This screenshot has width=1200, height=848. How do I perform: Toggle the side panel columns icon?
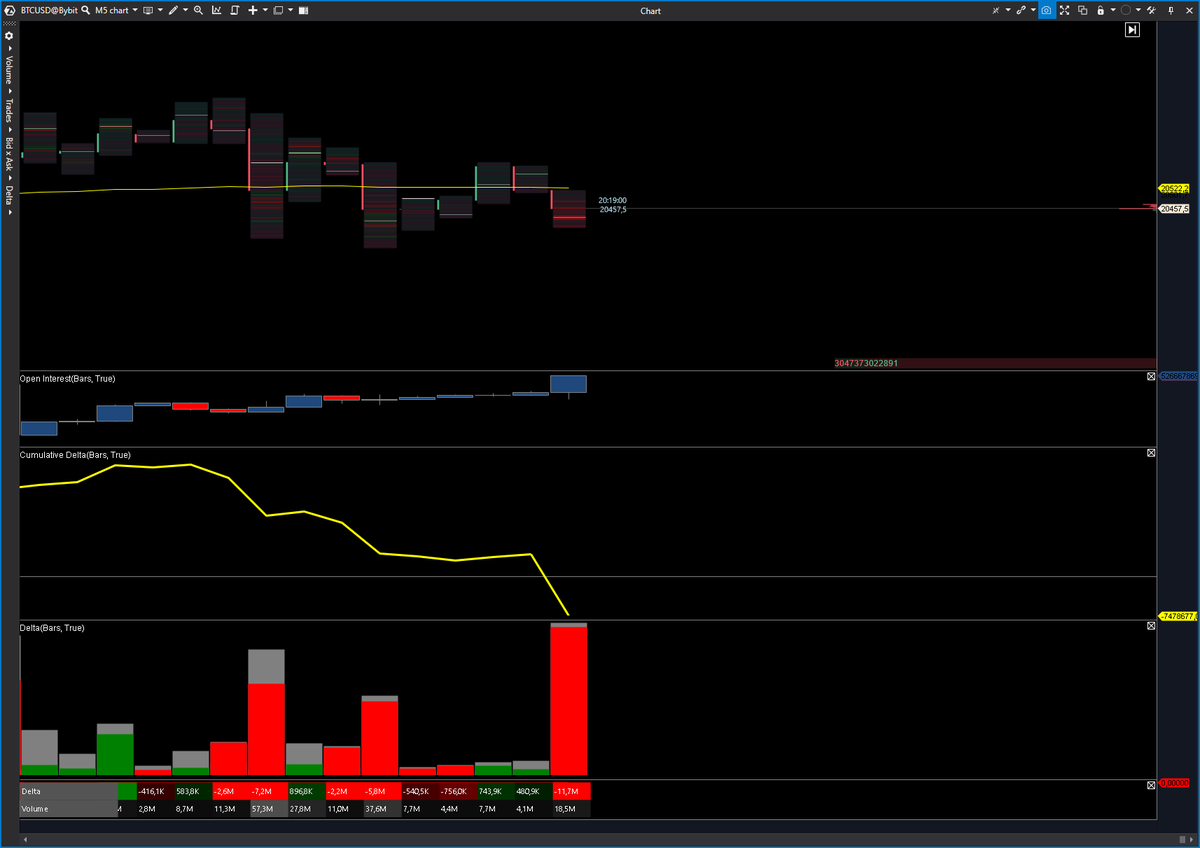point(303,10)
